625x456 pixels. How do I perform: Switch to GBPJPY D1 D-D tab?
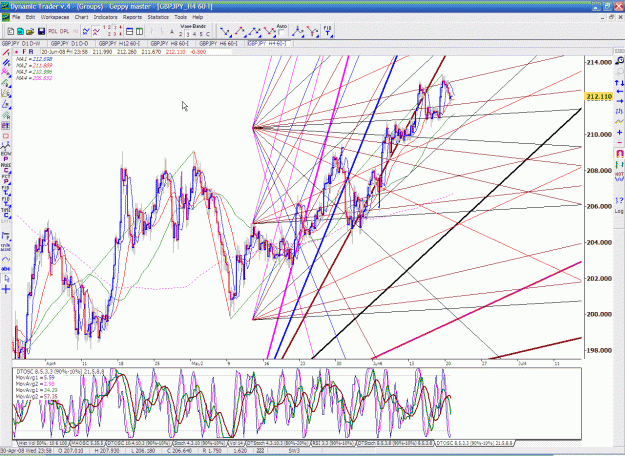(71, 43)
